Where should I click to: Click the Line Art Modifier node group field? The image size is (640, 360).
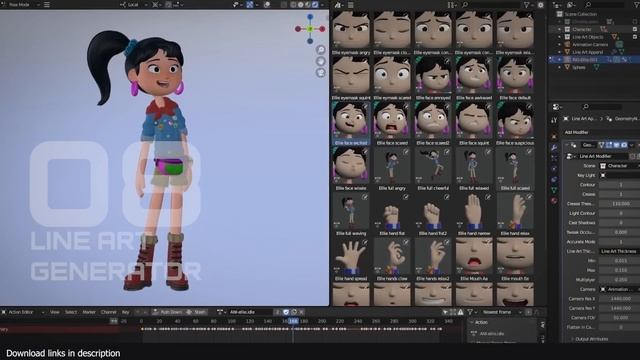pos(603,156)
